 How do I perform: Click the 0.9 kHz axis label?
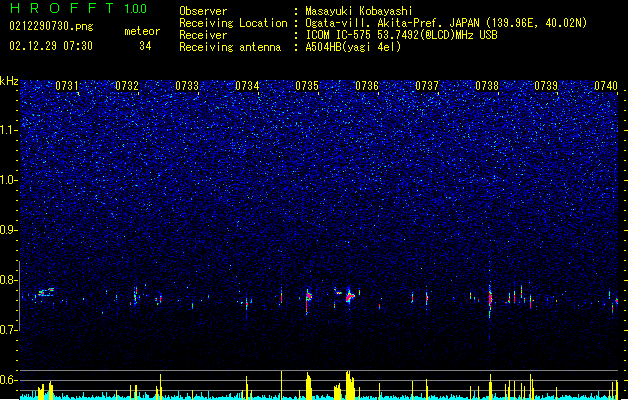tap(9, 230)
